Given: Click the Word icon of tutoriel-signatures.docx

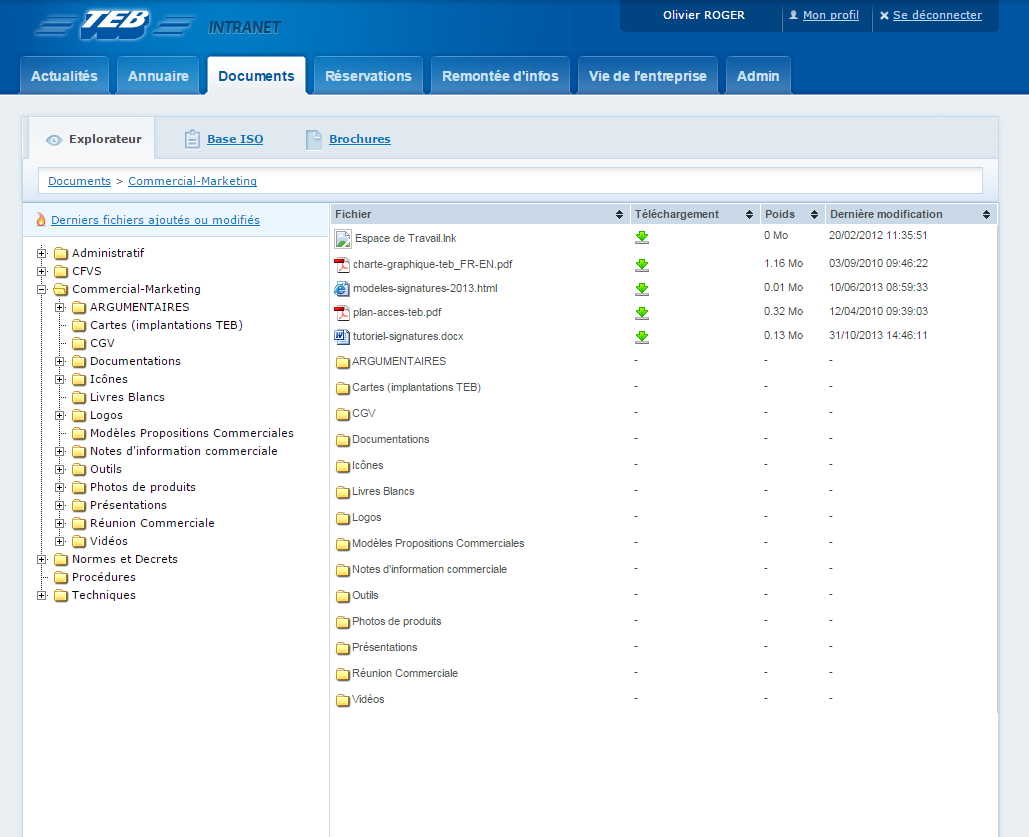Looking at the screenshot, I should click(342, 337).
